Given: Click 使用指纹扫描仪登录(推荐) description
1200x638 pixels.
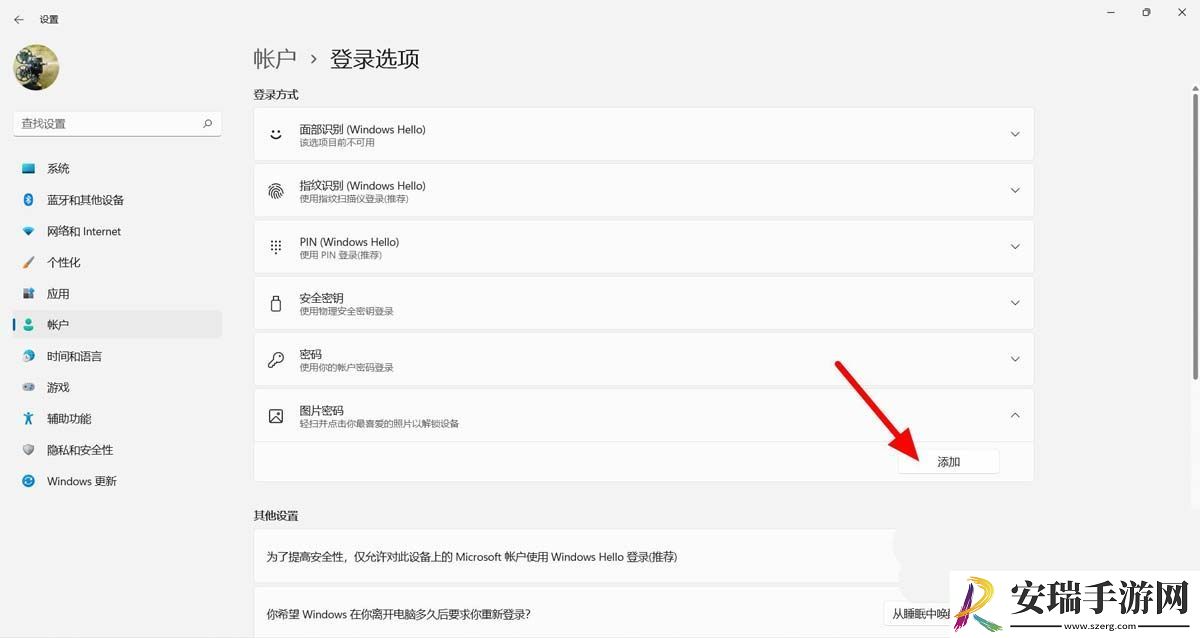Looking at the screenshot, I should pos(354,199).
